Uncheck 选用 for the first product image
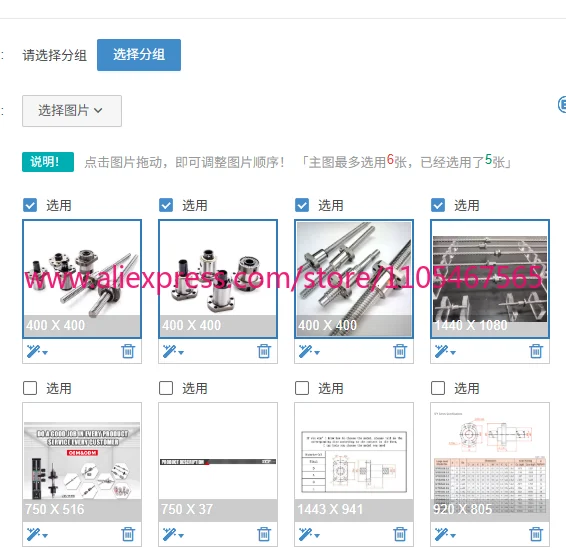Image resolution: width=566 pixels, height=553 pixels. click(x=30, y=205)
